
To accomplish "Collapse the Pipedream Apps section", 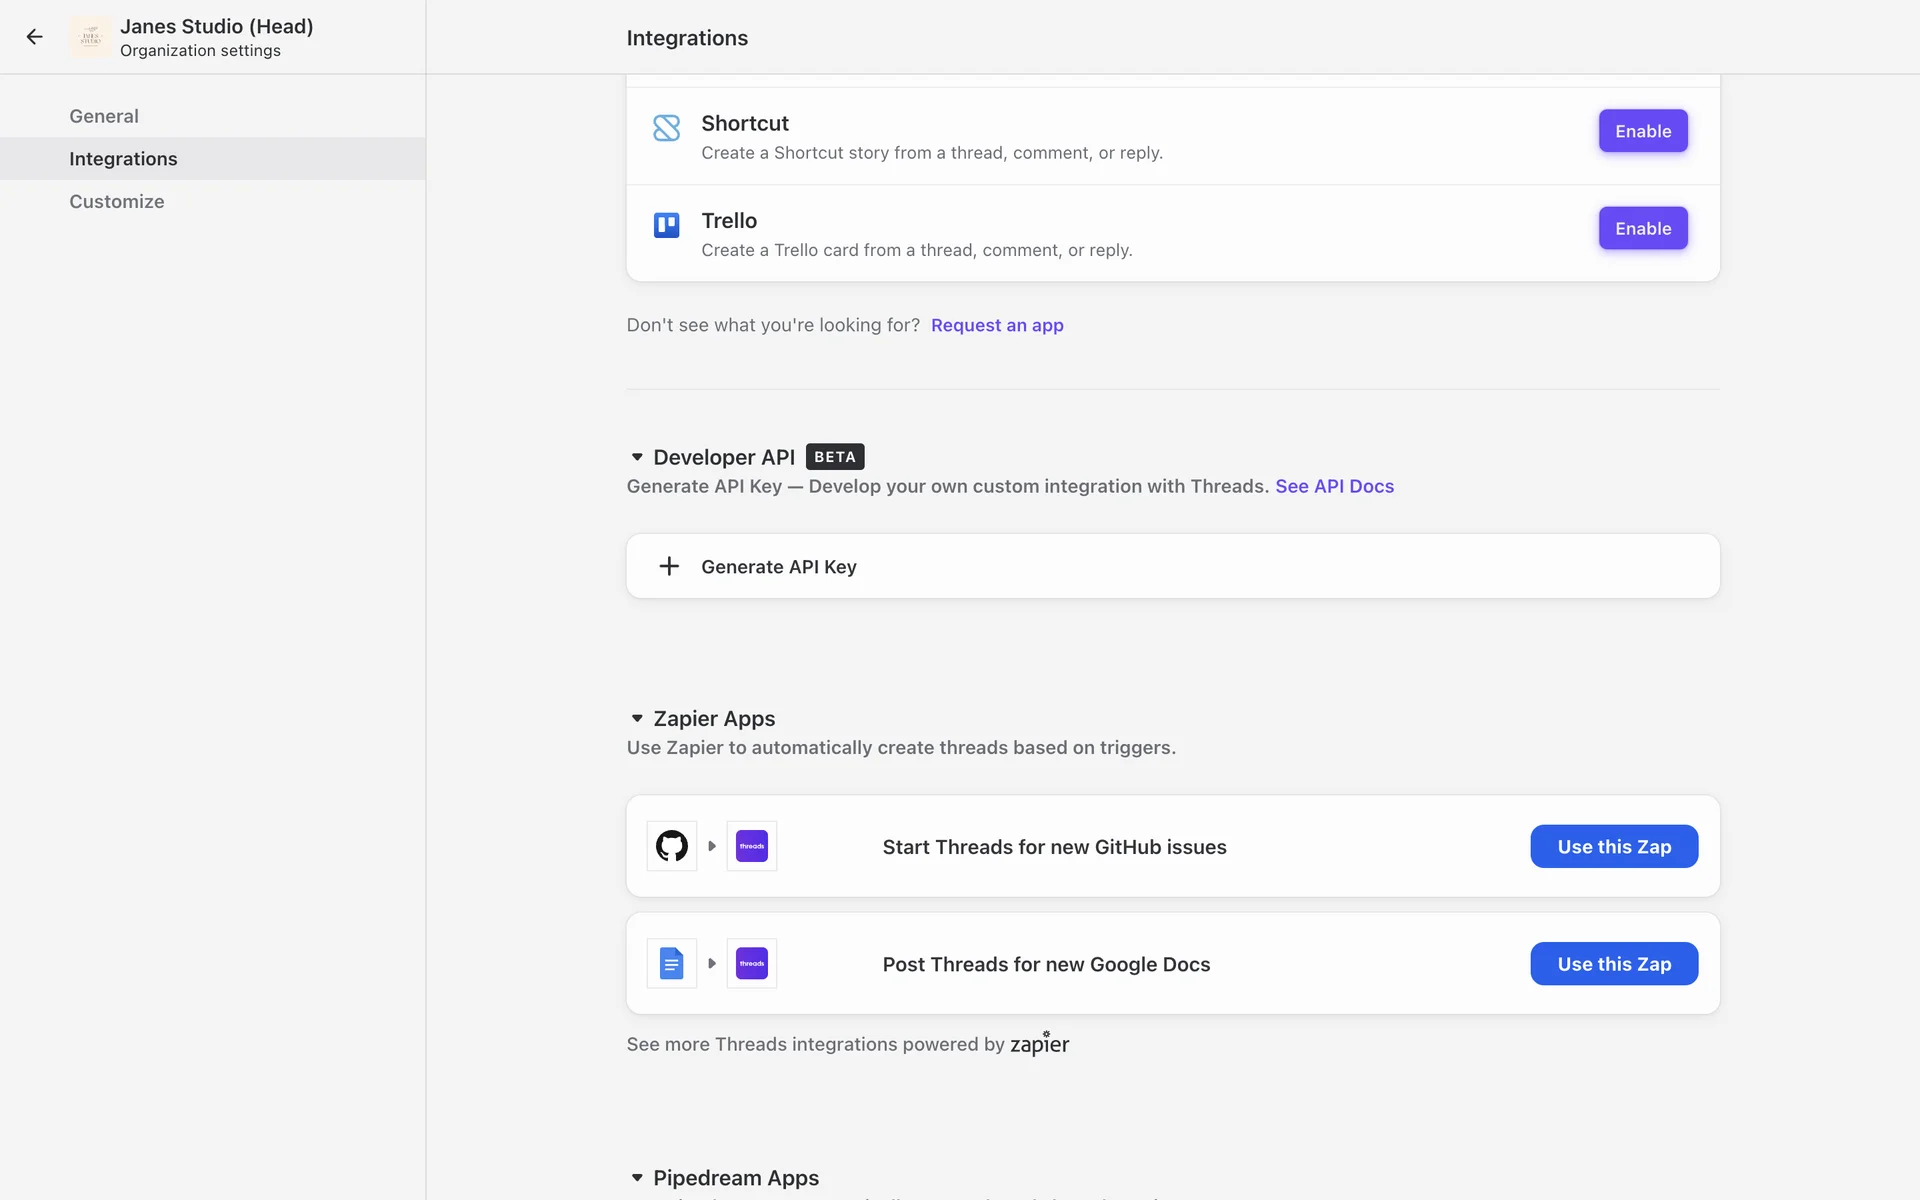I will [637, 1178].
